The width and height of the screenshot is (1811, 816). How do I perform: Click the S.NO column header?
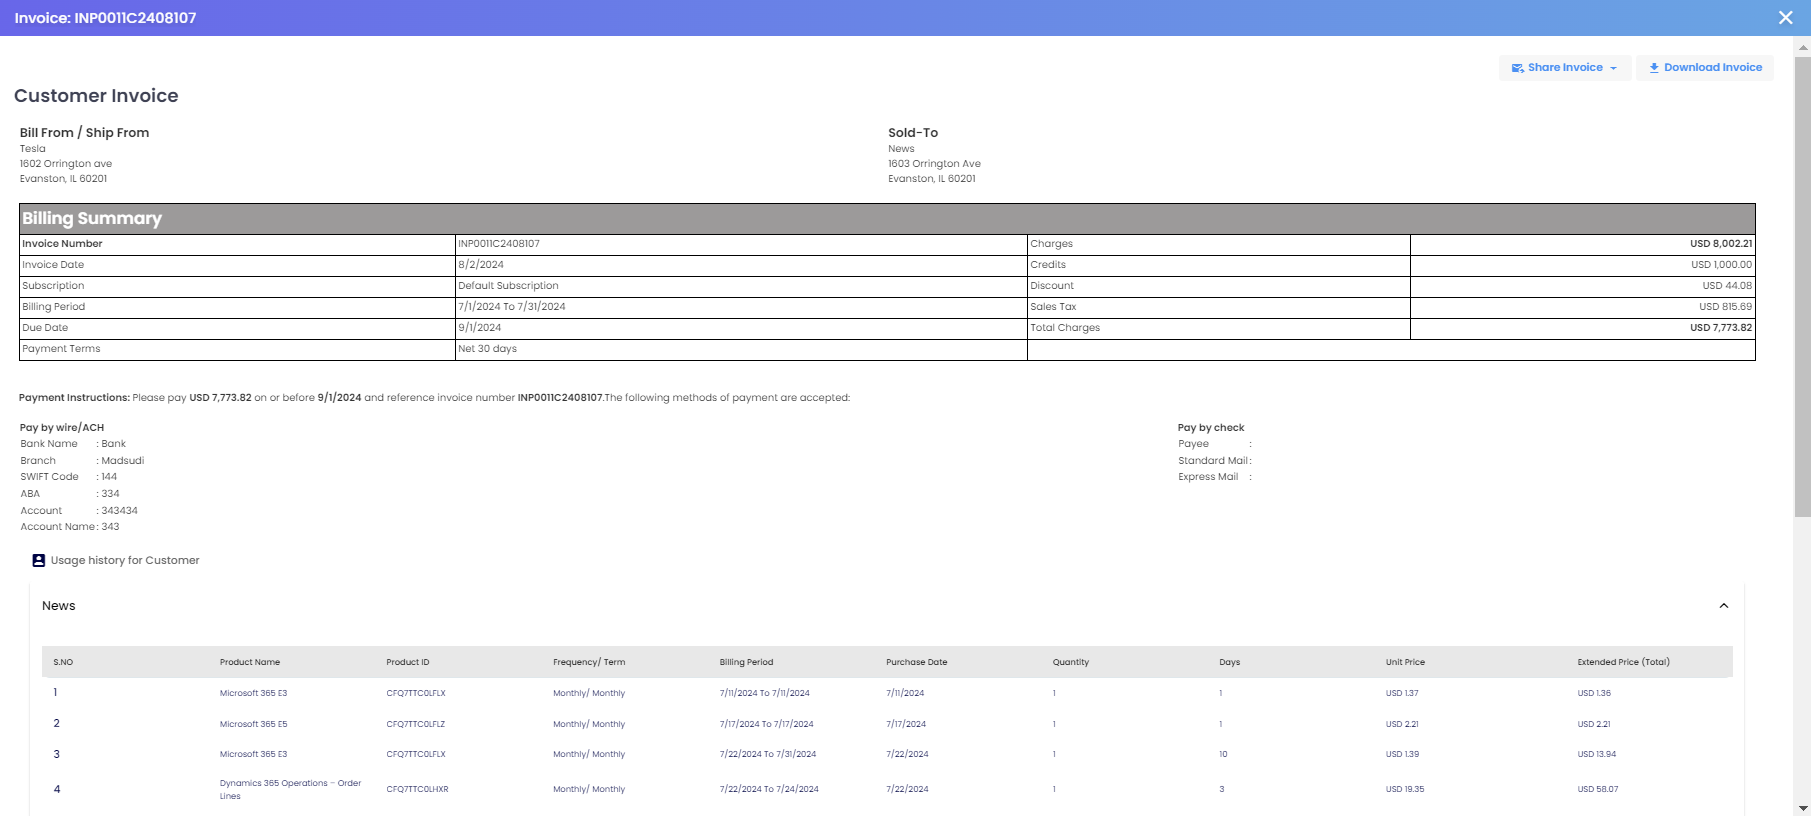pos(63,662)
